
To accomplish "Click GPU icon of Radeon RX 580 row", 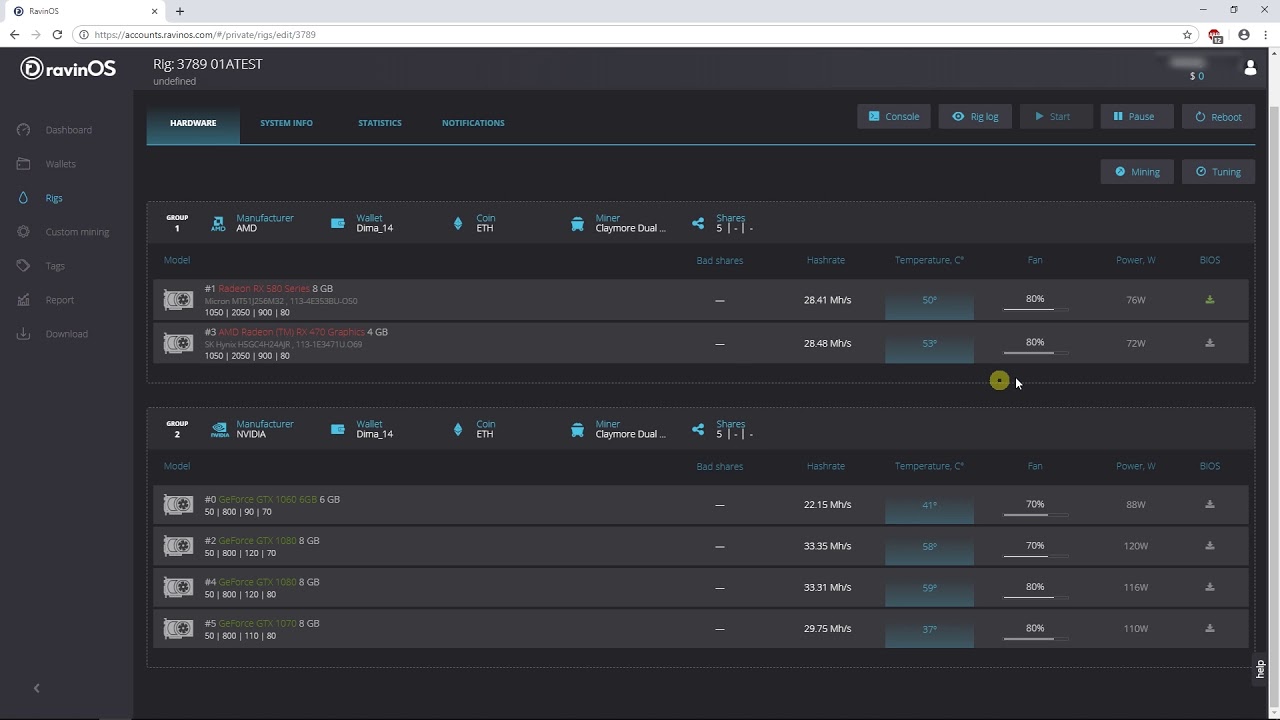I will tap(178, 300).
